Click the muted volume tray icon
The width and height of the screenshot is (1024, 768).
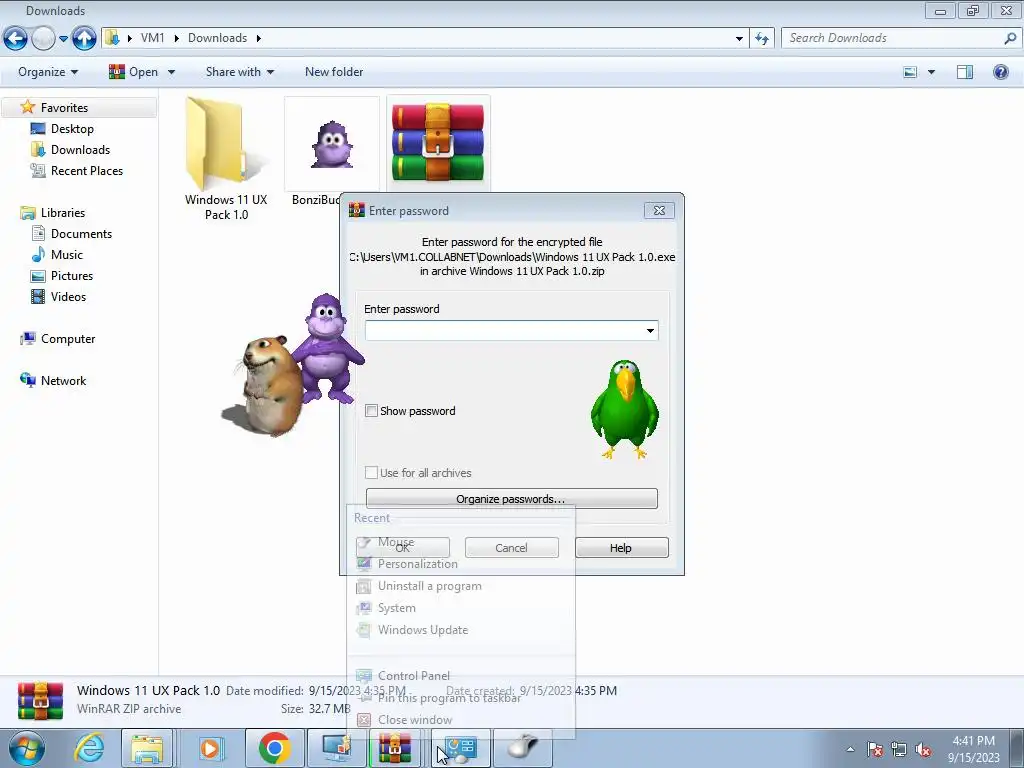923,749
